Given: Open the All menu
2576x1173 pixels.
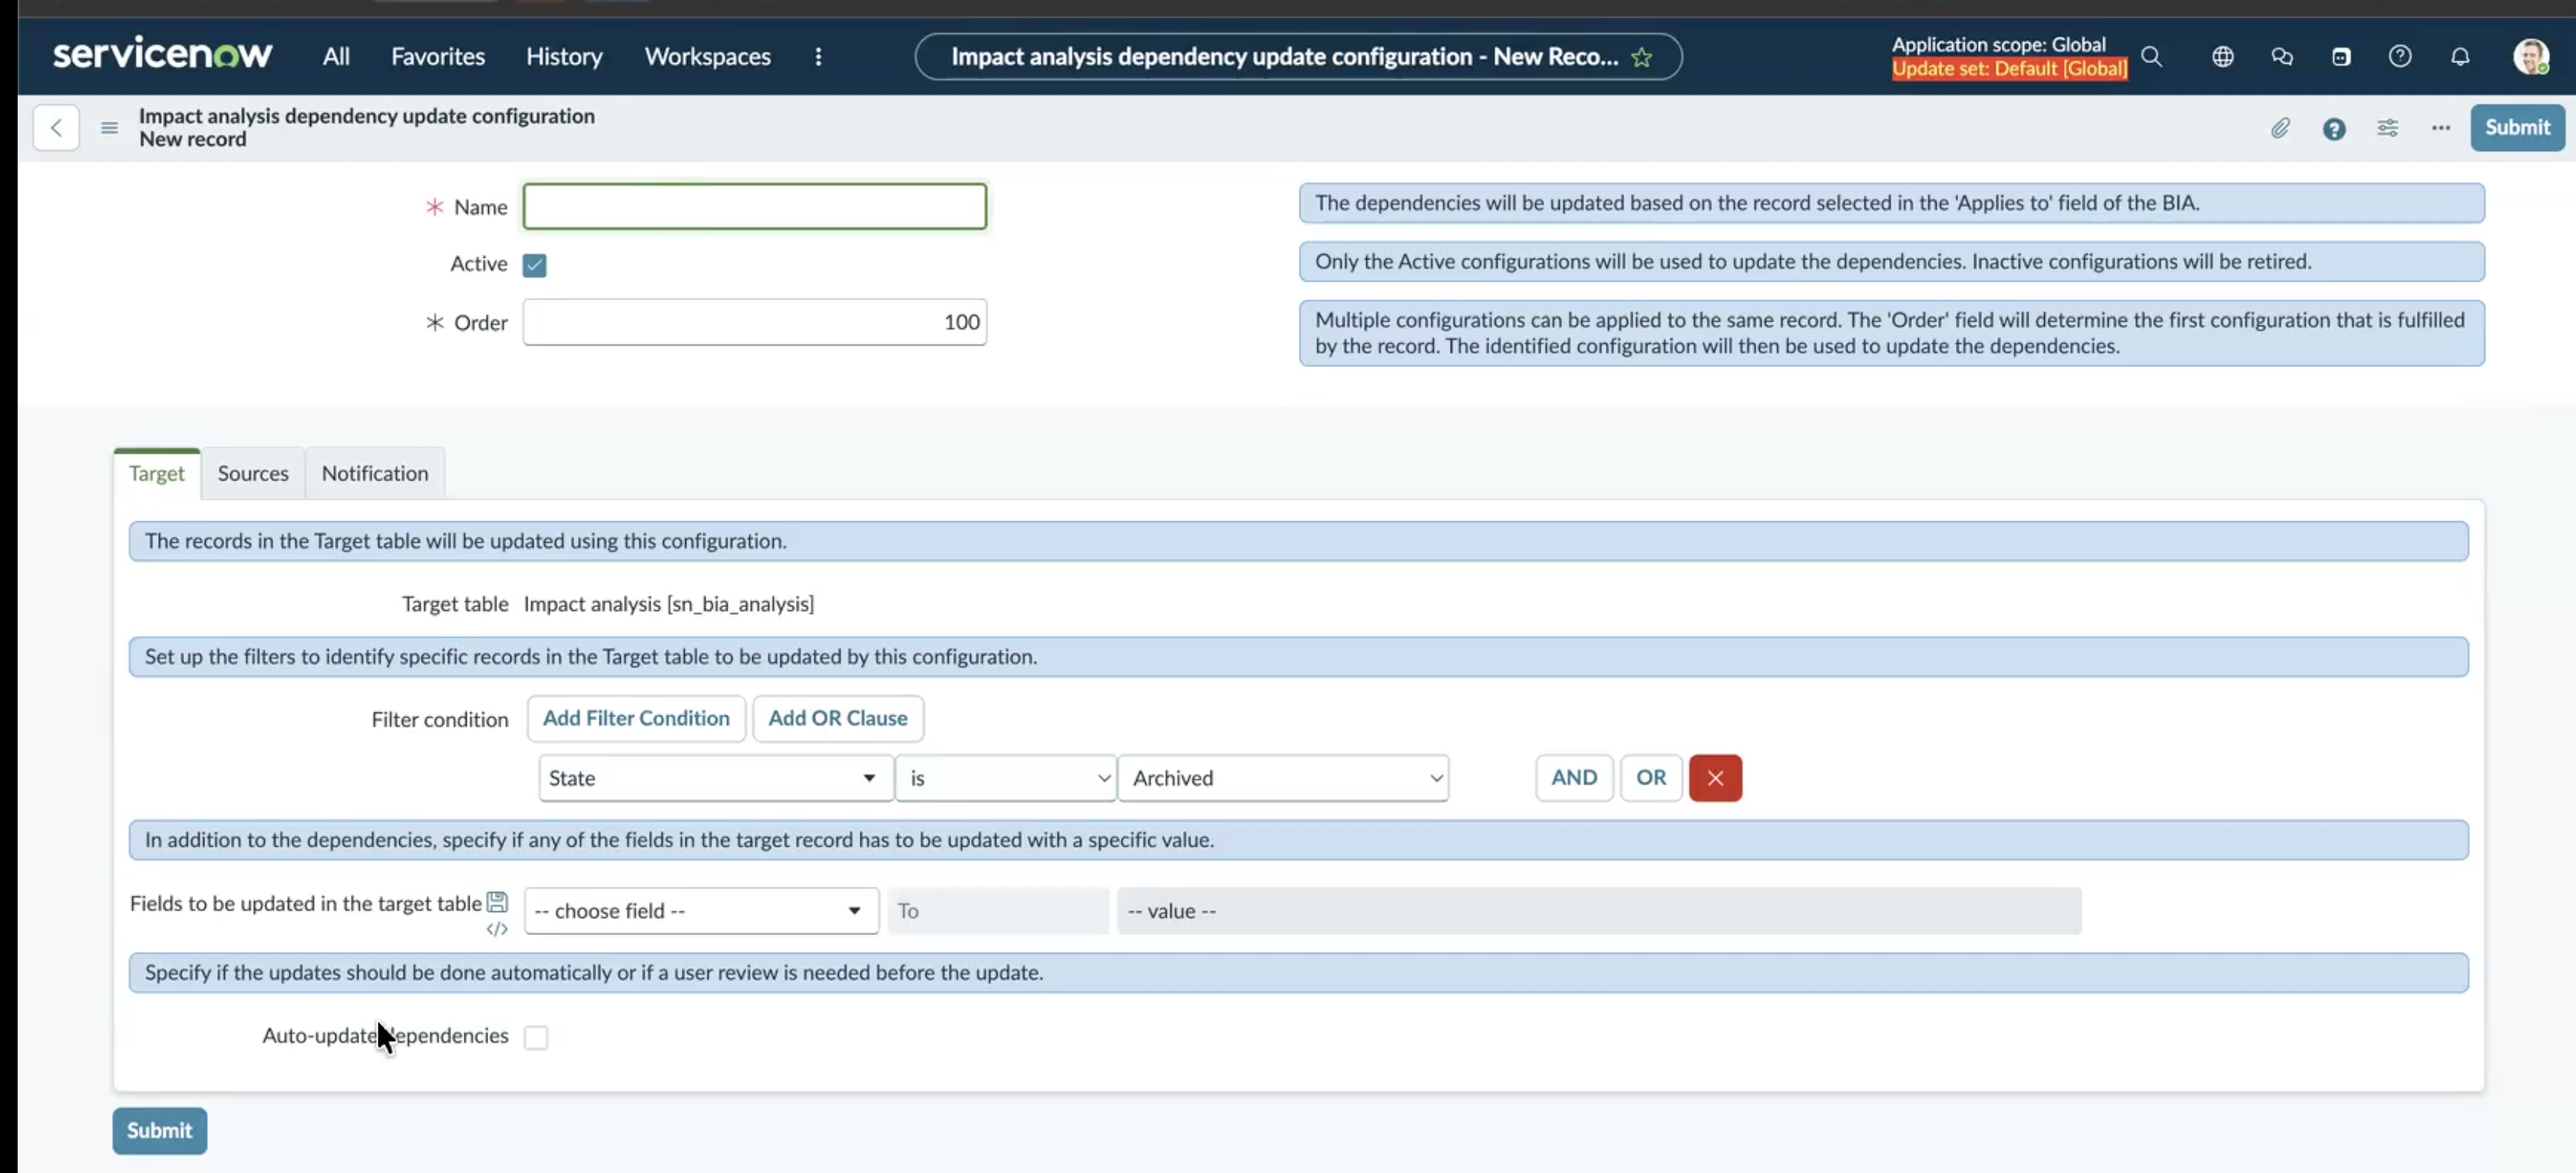Looking at the screenshot, I should pyautogui.click(x=336, y=57).
